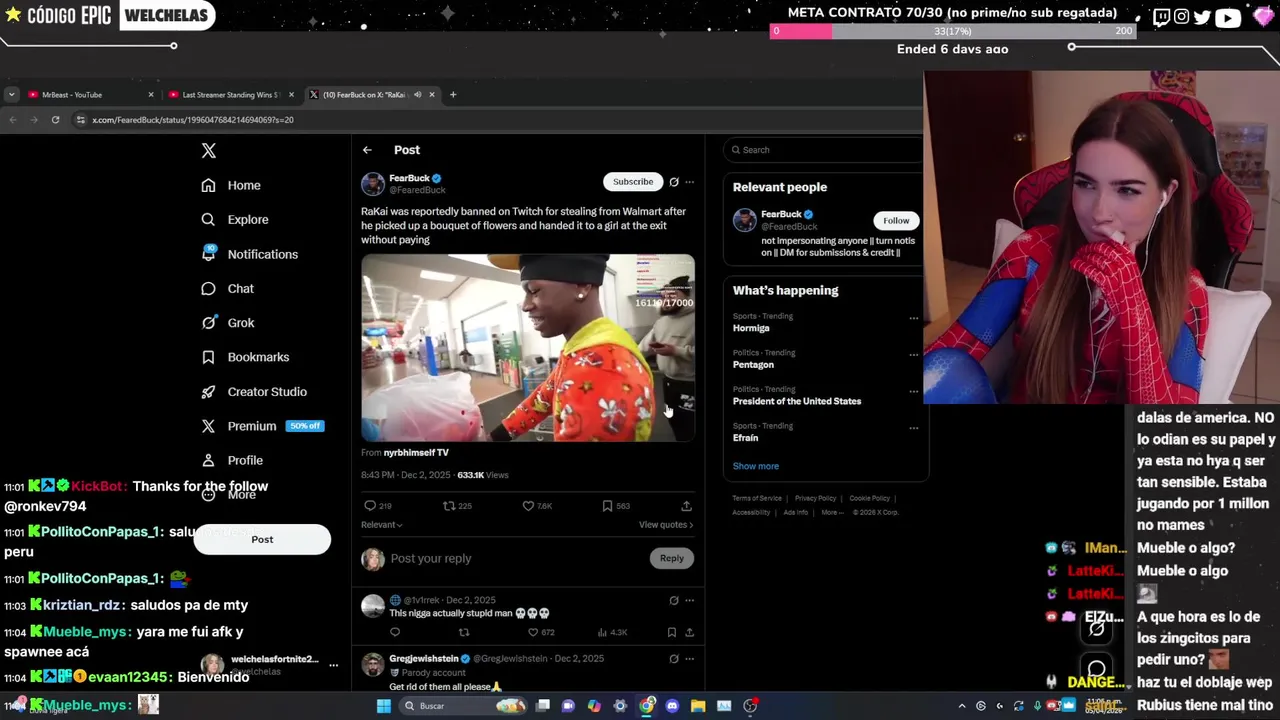Mute audio on the FearBuck X tab
This screenshot has height=720, width=1280.
(417, 95)
